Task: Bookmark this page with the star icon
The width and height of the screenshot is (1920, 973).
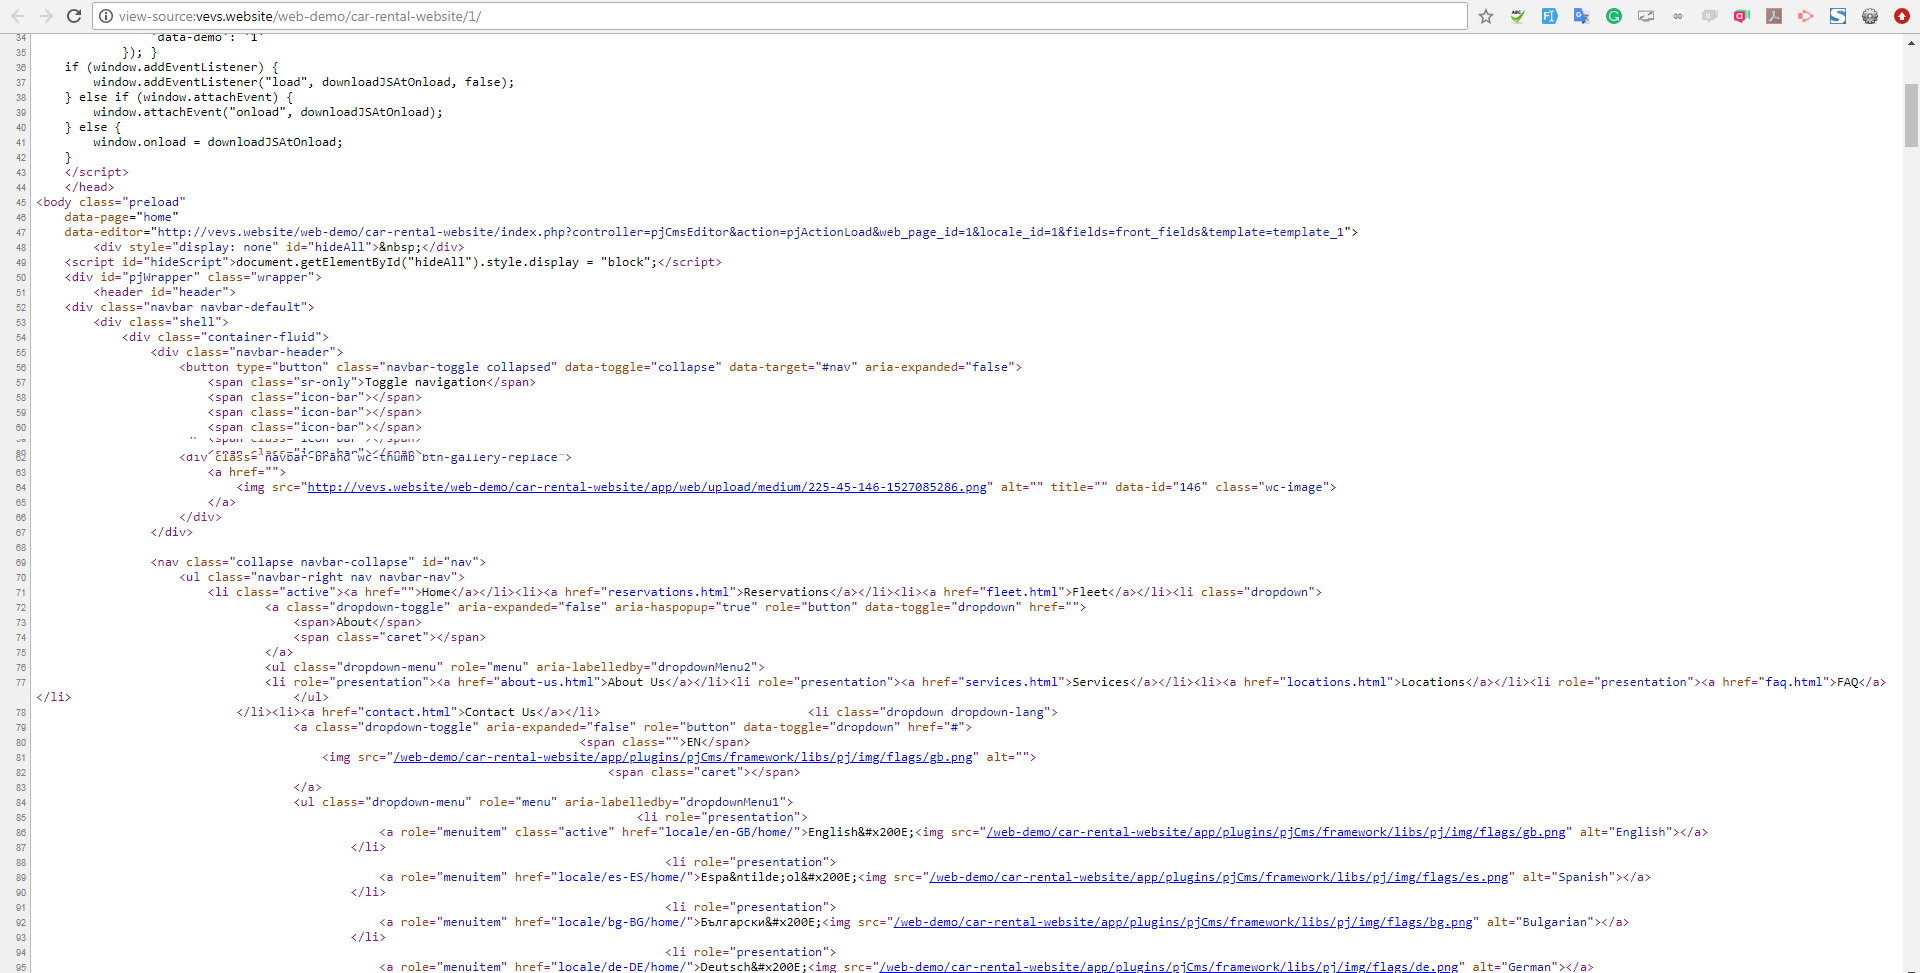Action: pyautogui.click(x=1486, y=16)
